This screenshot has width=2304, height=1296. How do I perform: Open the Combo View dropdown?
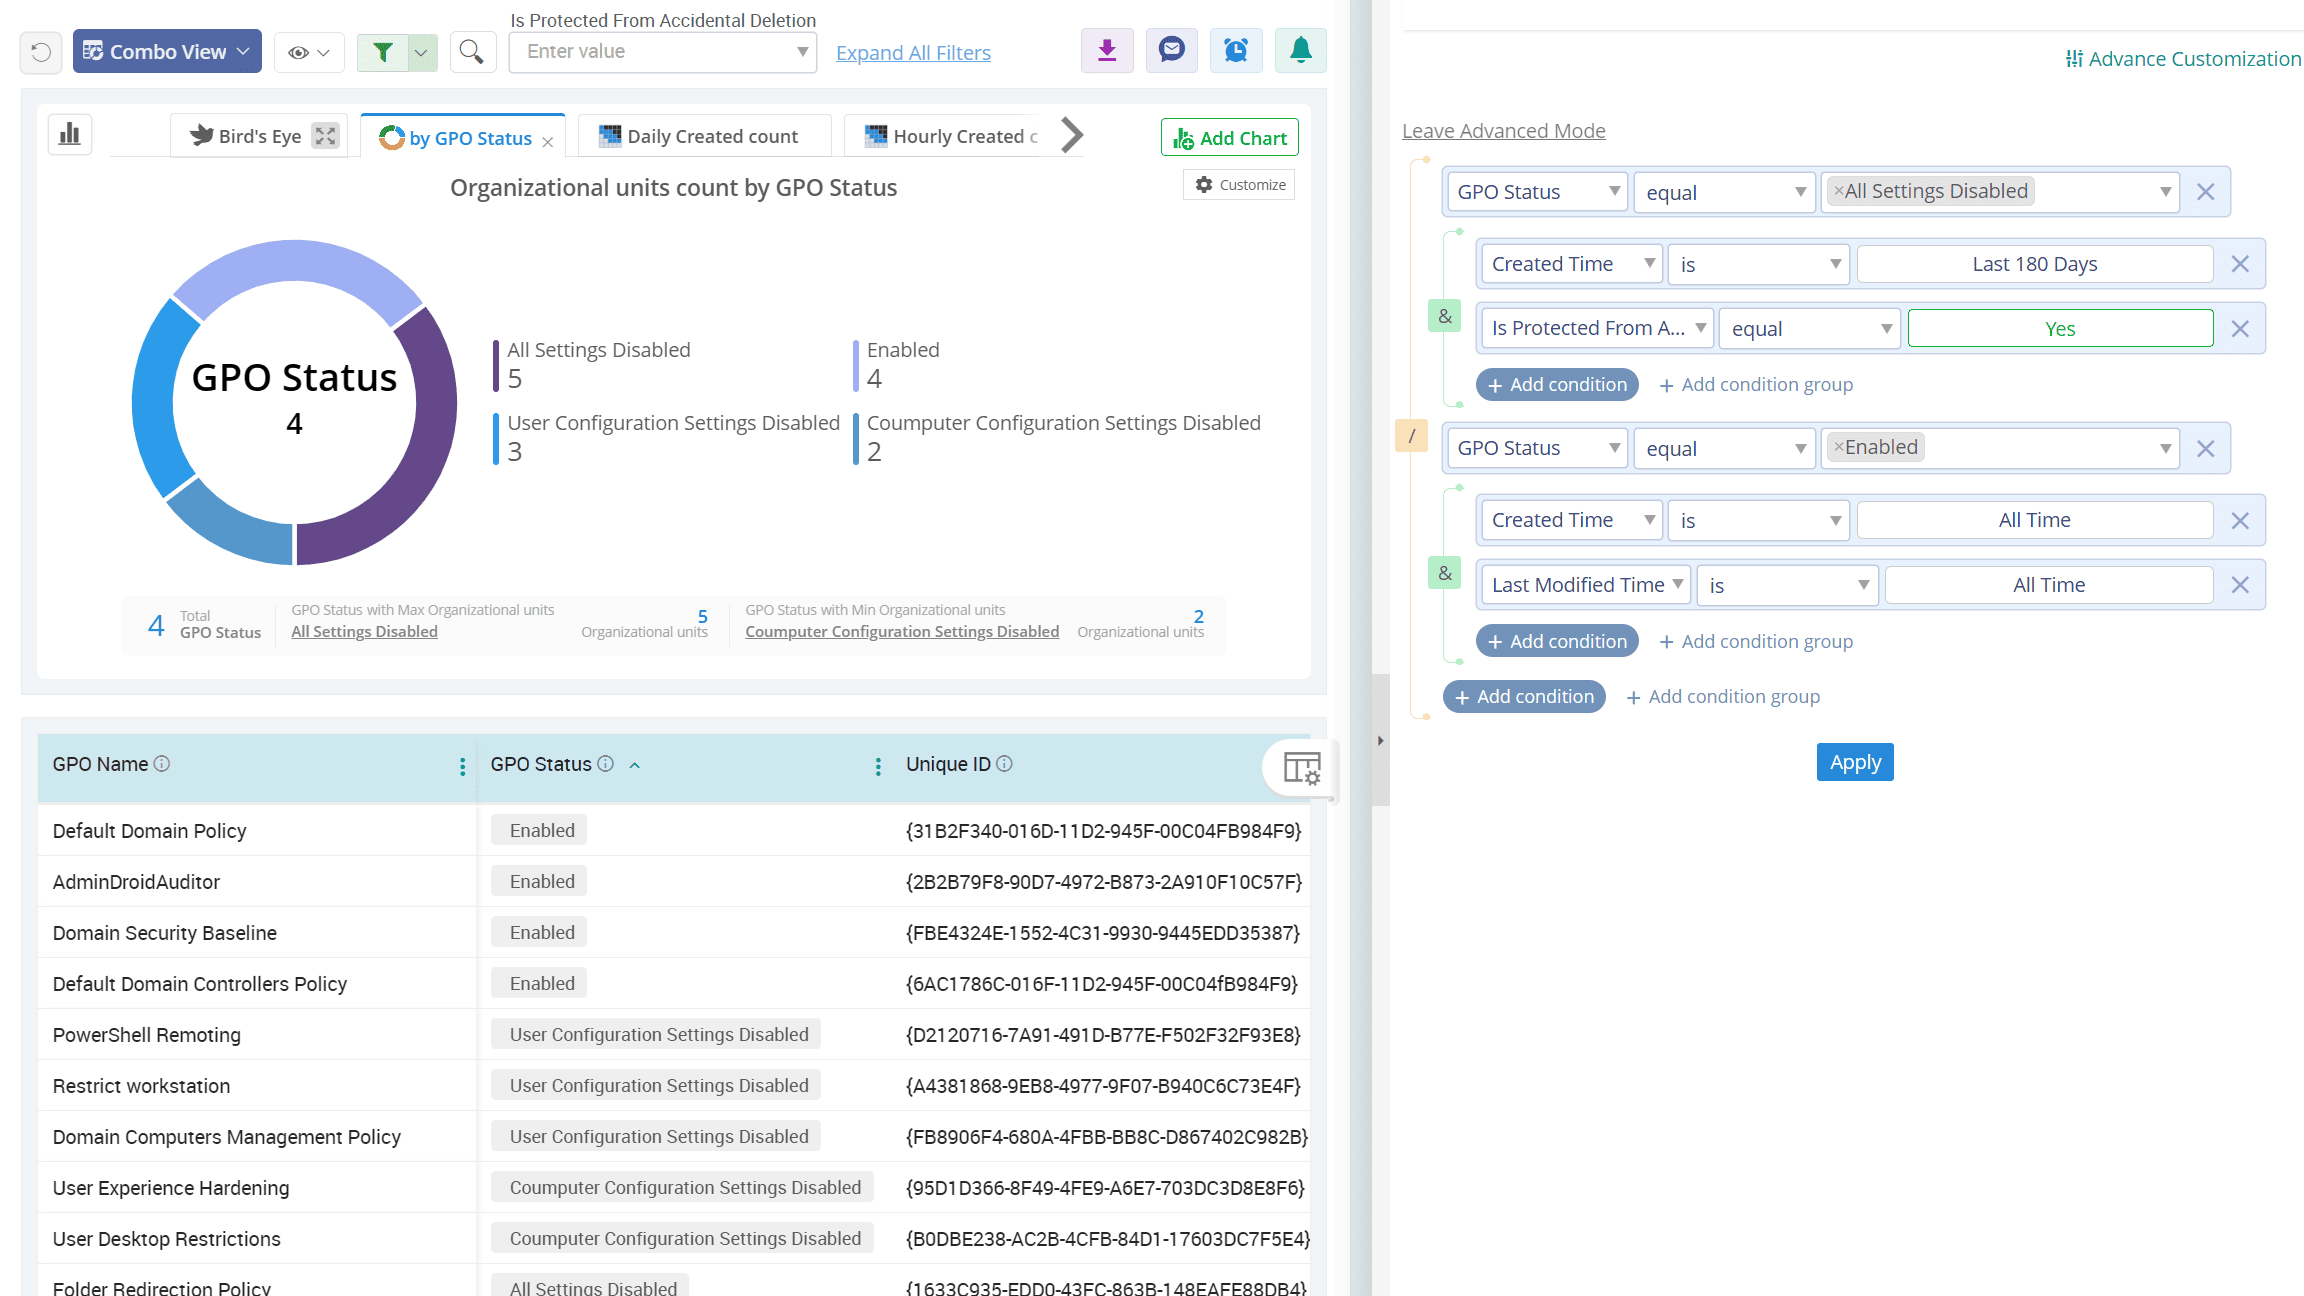tap(167, 51)
